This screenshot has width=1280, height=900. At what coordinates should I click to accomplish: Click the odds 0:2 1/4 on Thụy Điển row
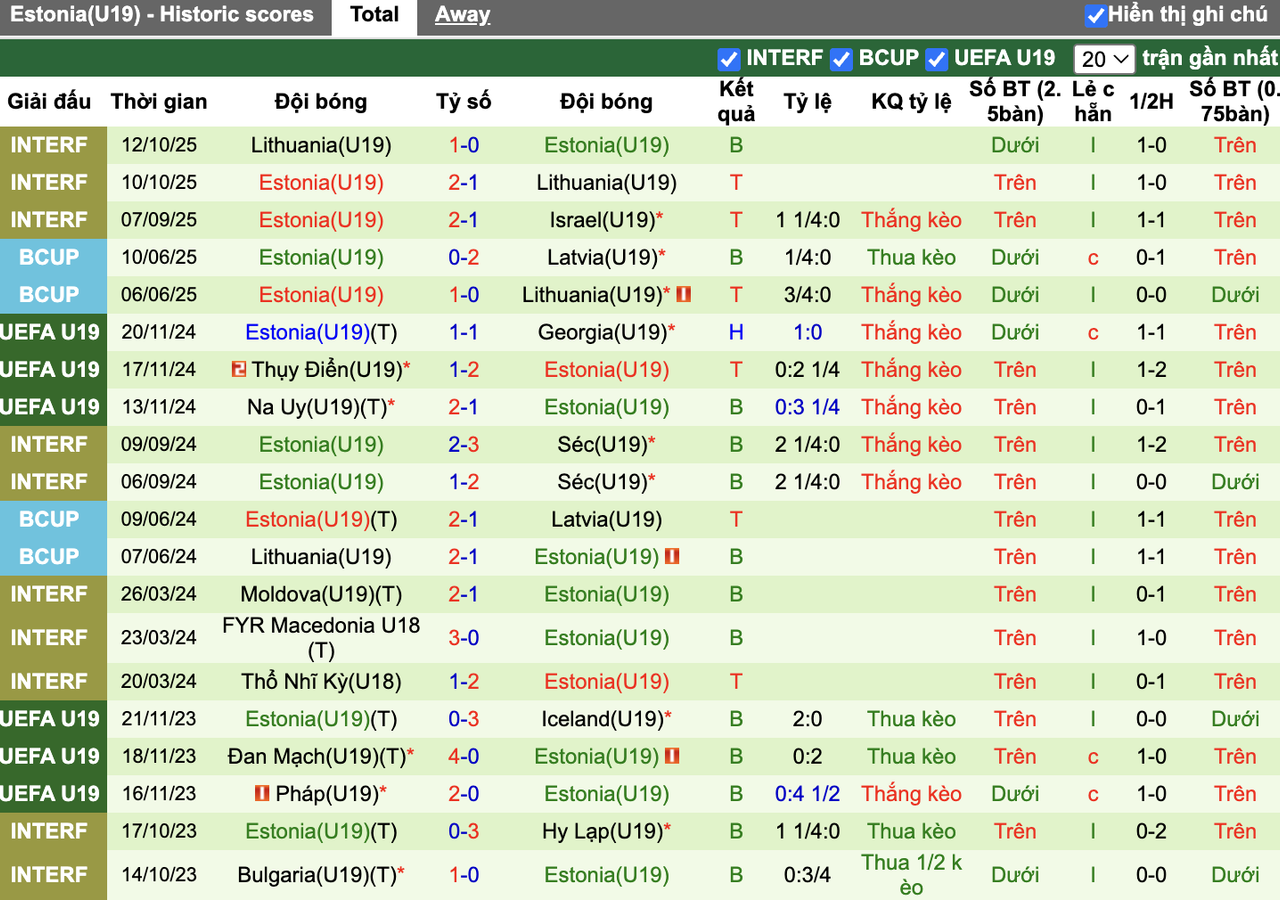pyautogui.click(x=808, y=370)
